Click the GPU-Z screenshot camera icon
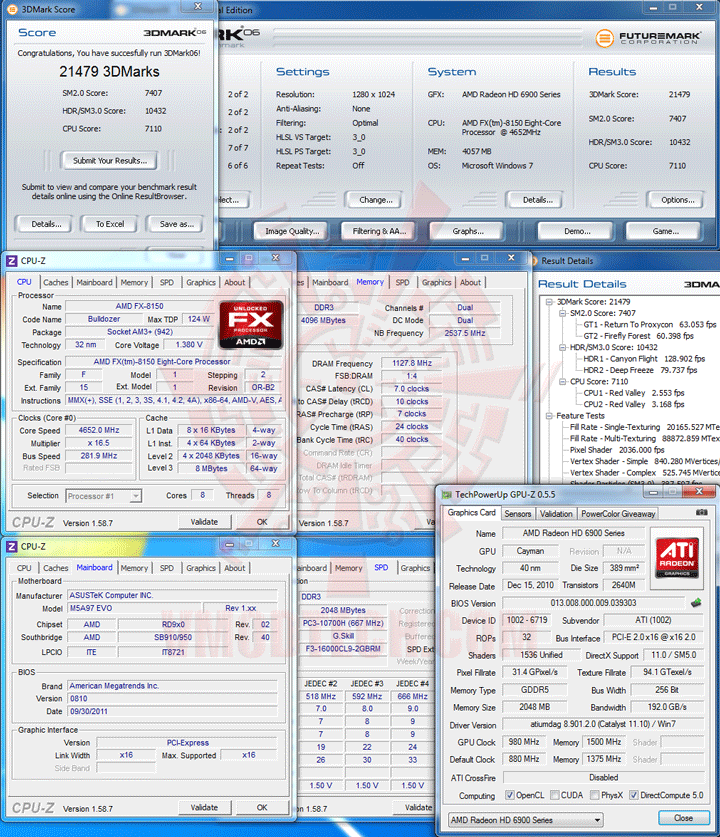The width and height of the screenshot is (720, 837). pos(702,512)
